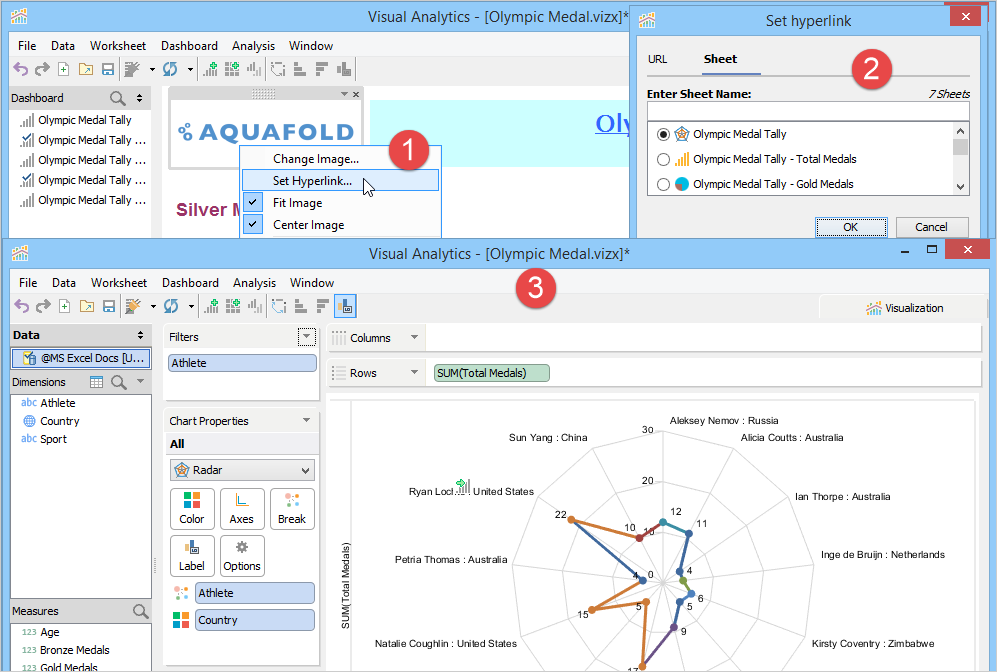
Task: Click Athlete pill next to color dots
Action: 254,593
